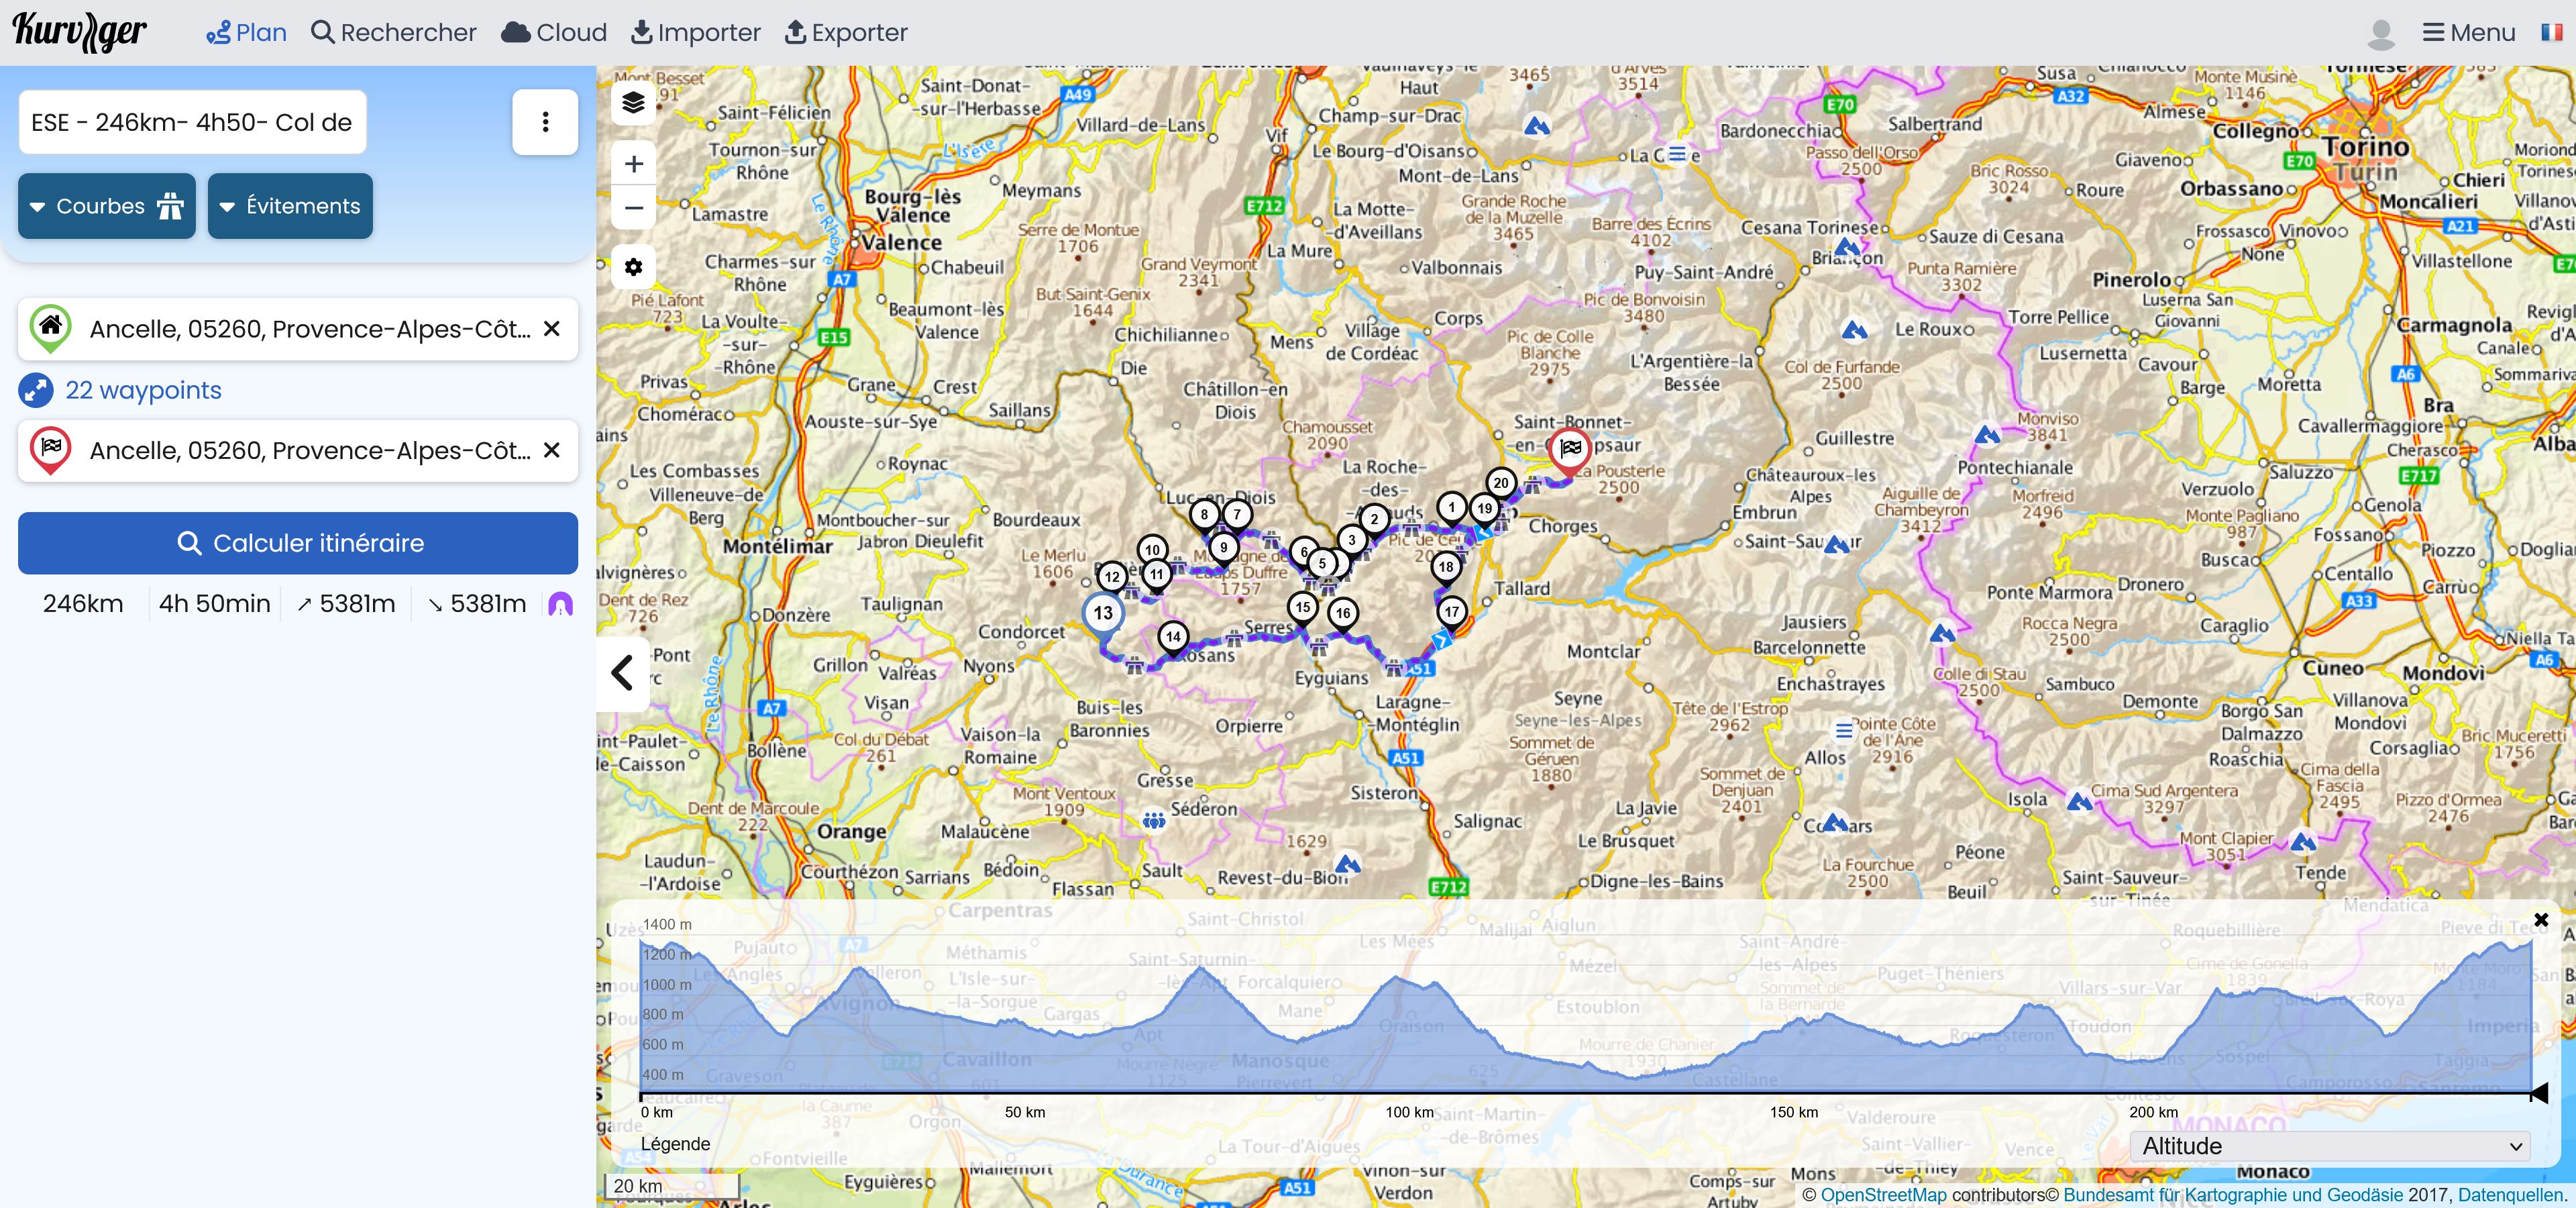Expand the 22 waypoints list

click(142, 390)
